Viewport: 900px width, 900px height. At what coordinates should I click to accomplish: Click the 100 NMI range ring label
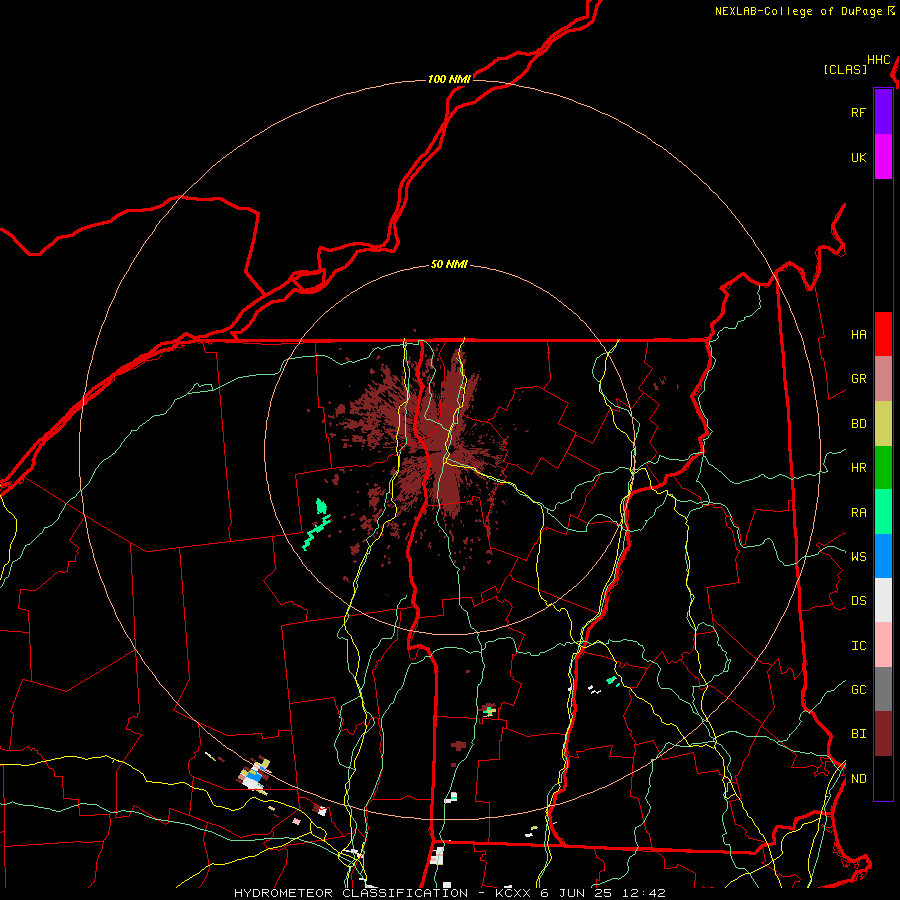pyautogui.click(x=449, y=79)
